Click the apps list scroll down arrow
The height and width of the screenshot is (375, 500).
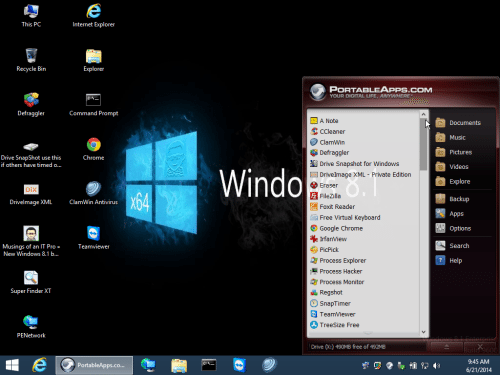coord(424,332)
